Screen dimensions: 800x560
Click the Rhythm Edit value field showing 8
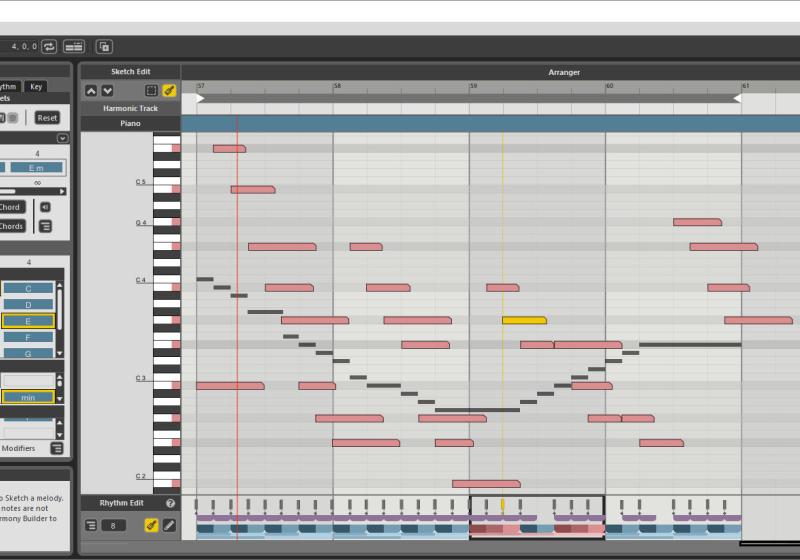pos(113,525)
